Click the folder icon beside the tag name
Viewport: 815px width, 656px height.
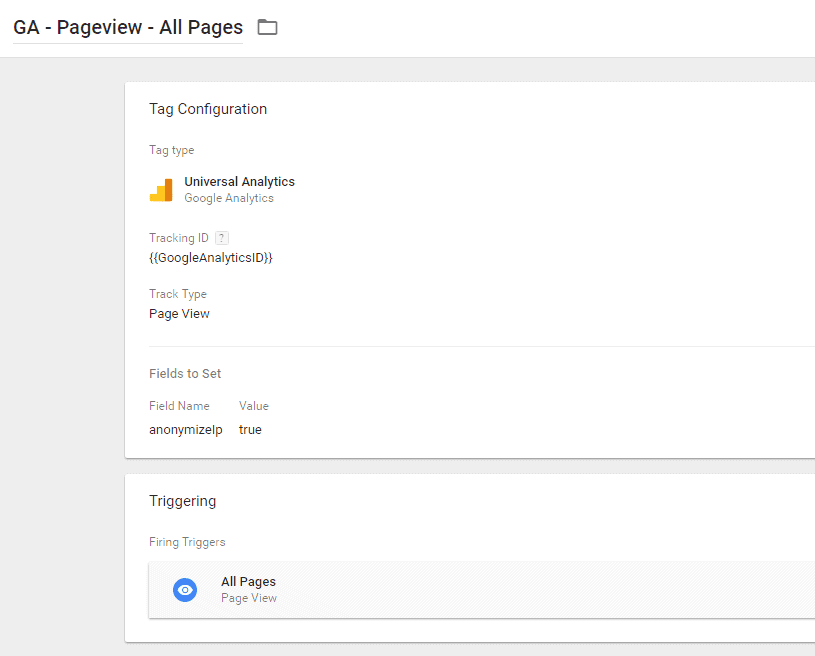(267, 27)
